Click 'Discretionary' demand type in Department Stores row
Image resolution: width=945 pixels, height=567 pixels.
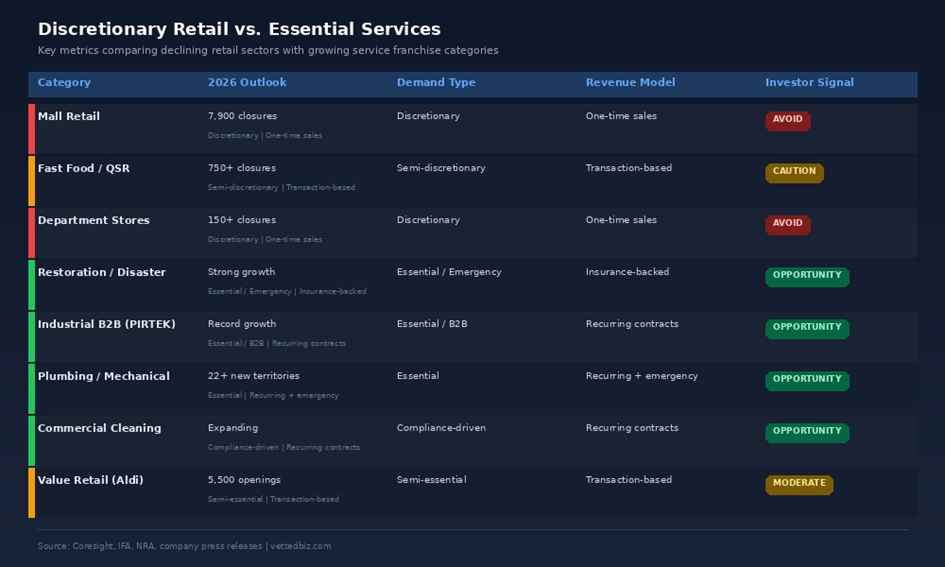click(428, 220)
